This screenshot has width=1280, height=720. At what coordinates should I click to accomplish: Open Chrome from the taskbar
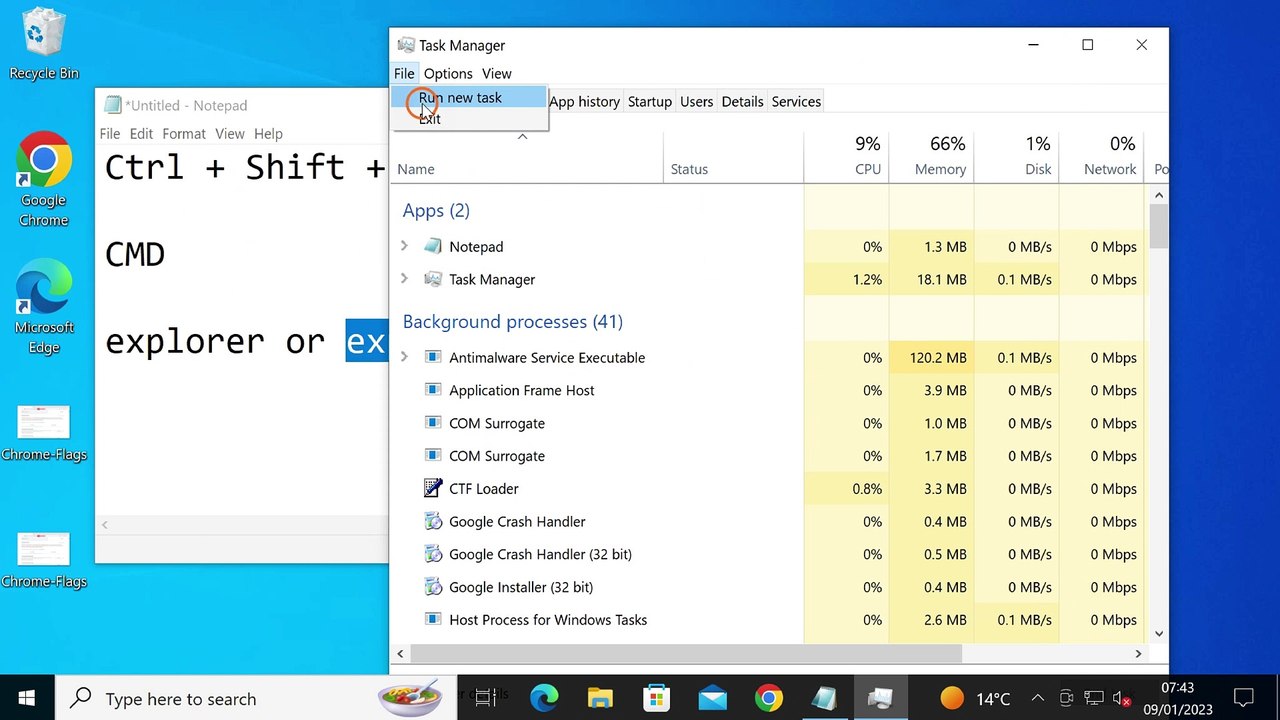768,698
